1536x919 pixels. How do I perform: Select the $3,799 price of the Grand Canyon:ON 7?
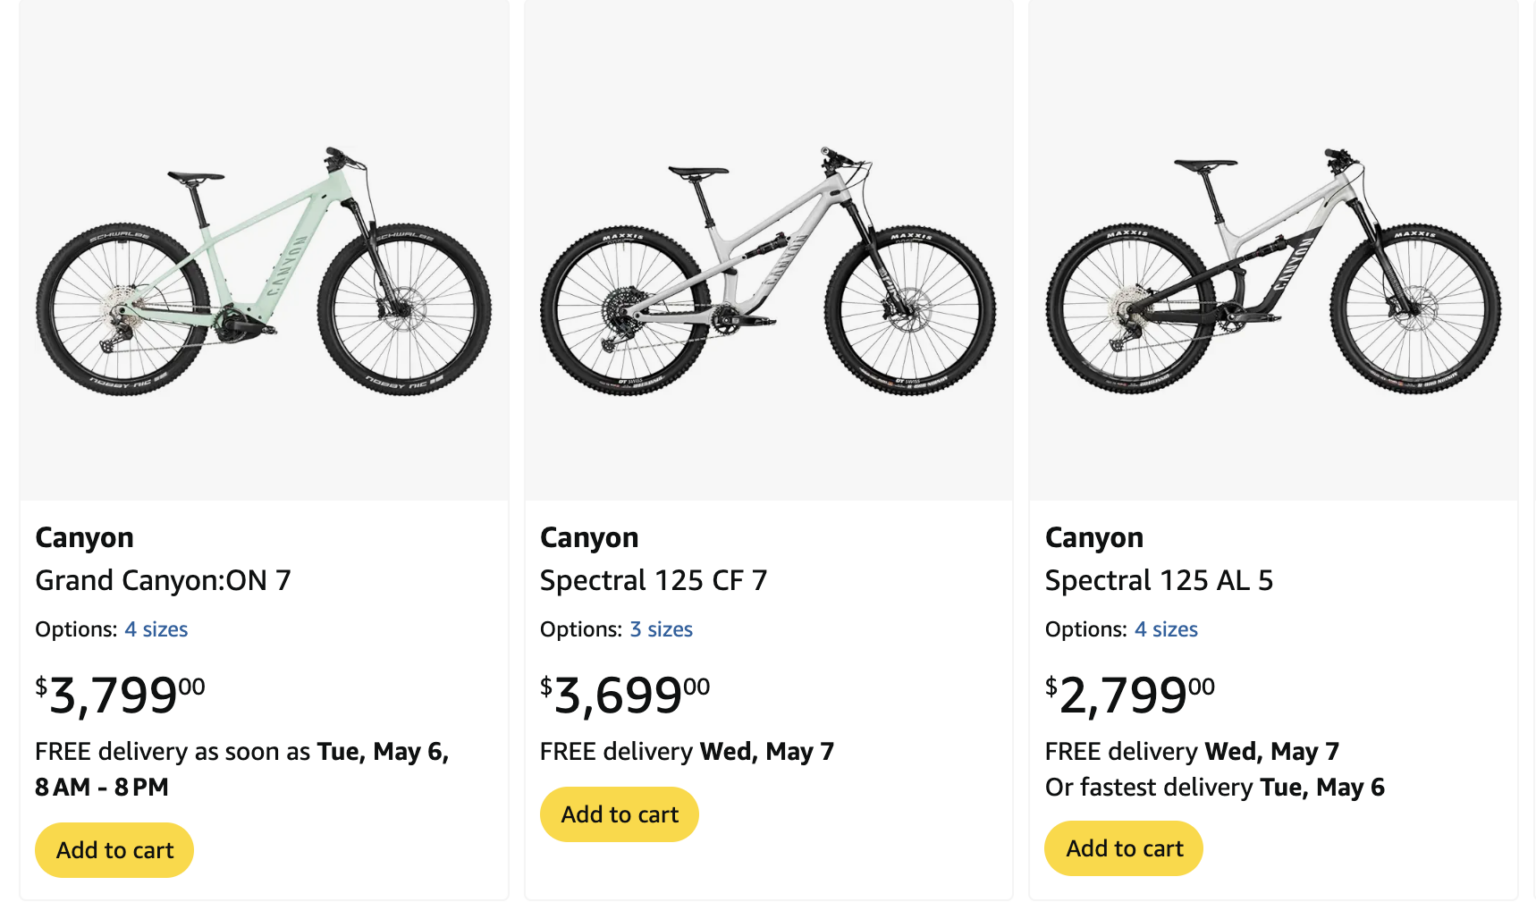[x=118, y=692]
